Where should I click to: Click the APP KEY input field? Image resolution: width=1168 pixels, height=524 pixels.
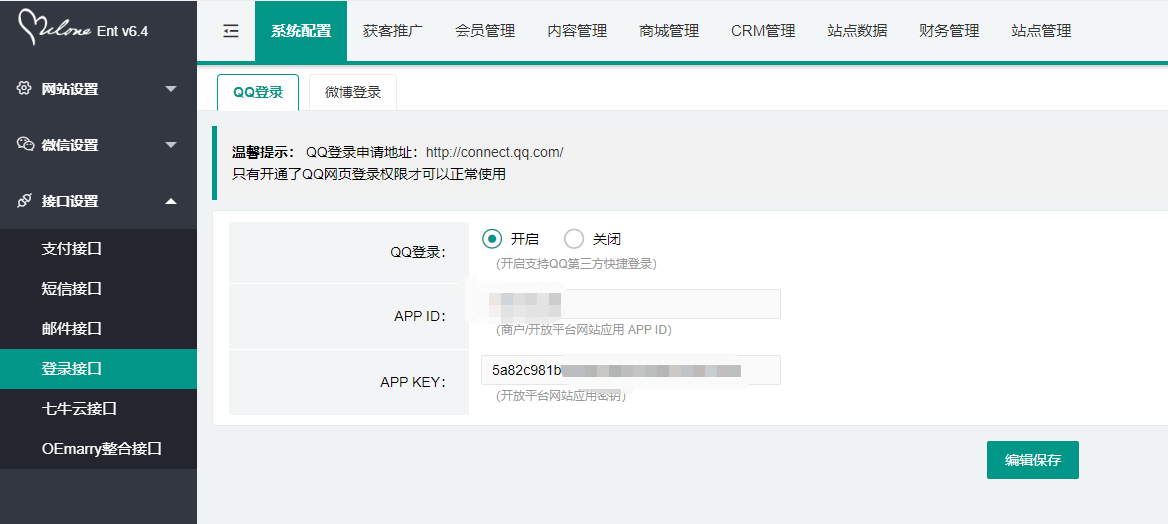click(631, 370)
